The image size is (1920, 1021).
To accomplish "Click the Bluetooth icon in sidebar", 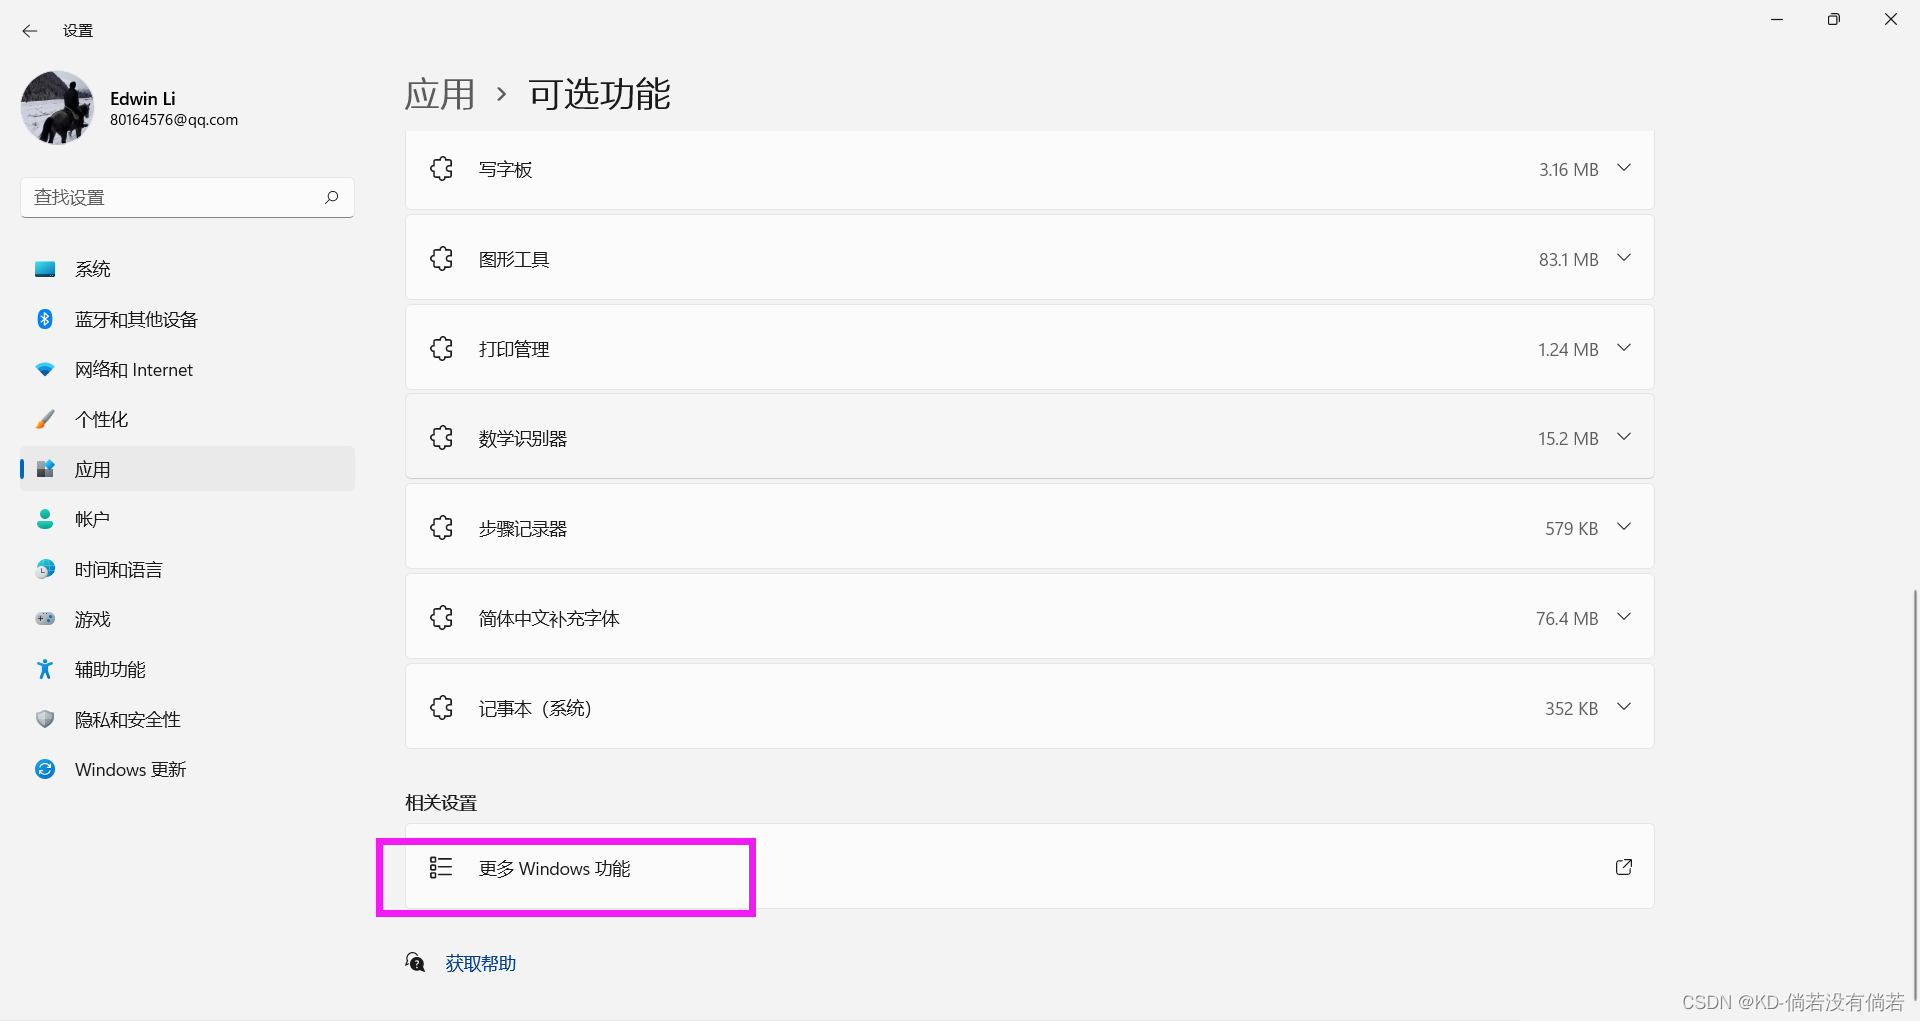I will 45,319.
